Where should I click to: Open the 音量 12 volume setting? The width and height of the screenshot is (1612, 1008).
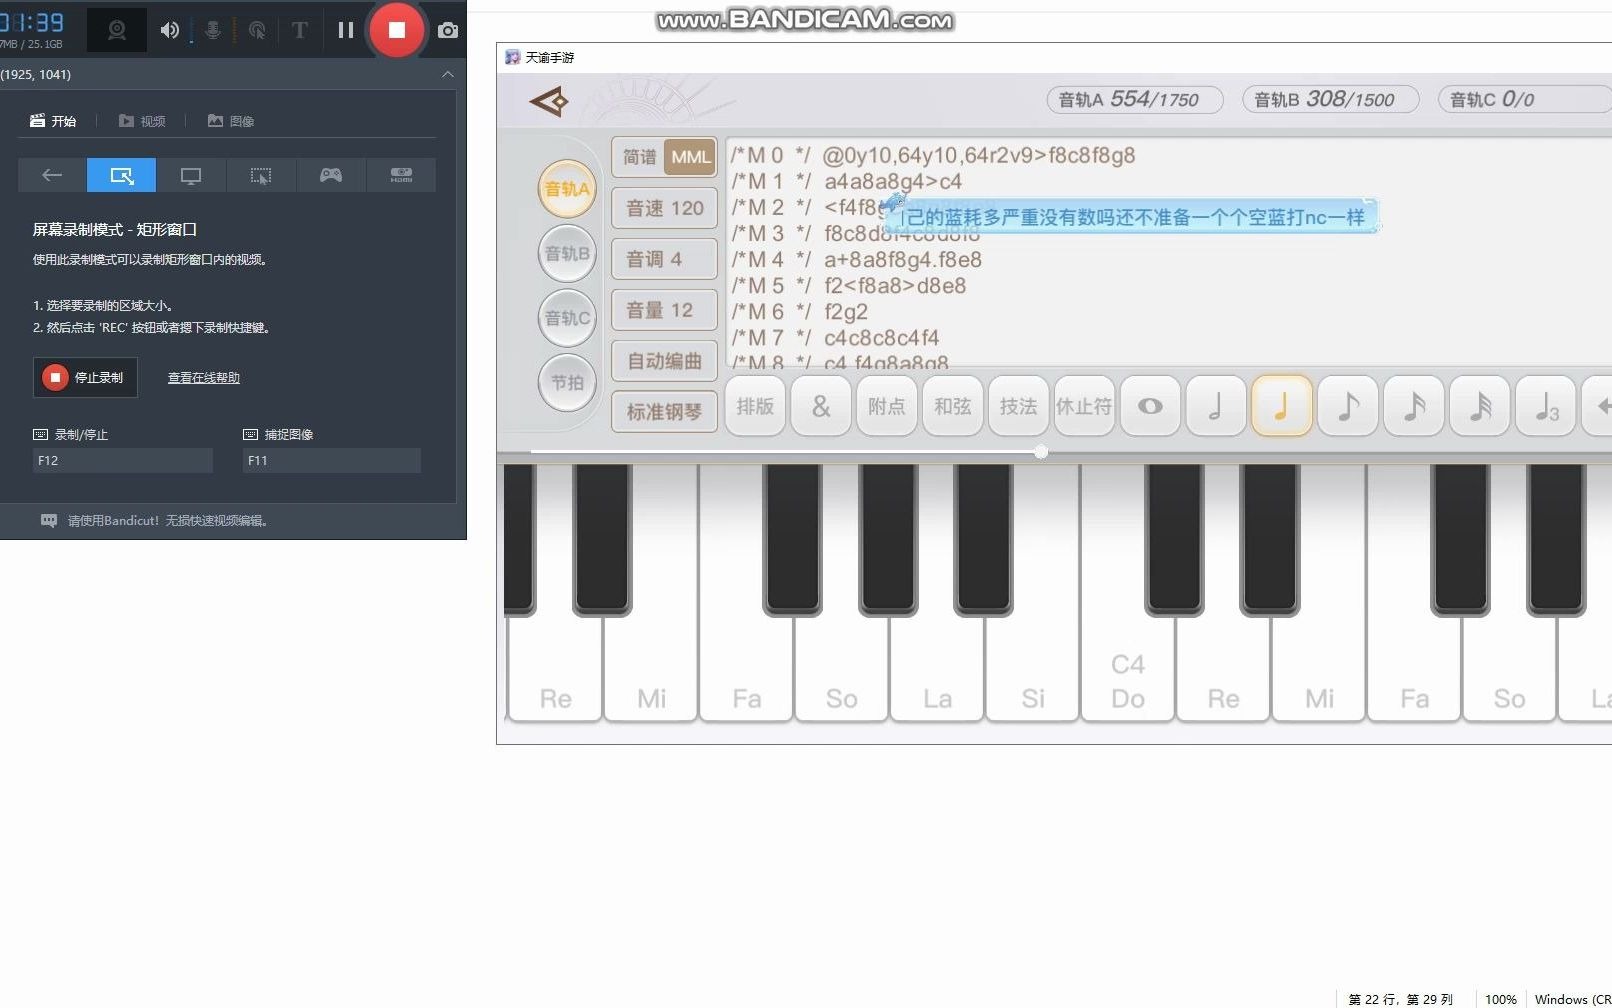click(x=664, y=310)
